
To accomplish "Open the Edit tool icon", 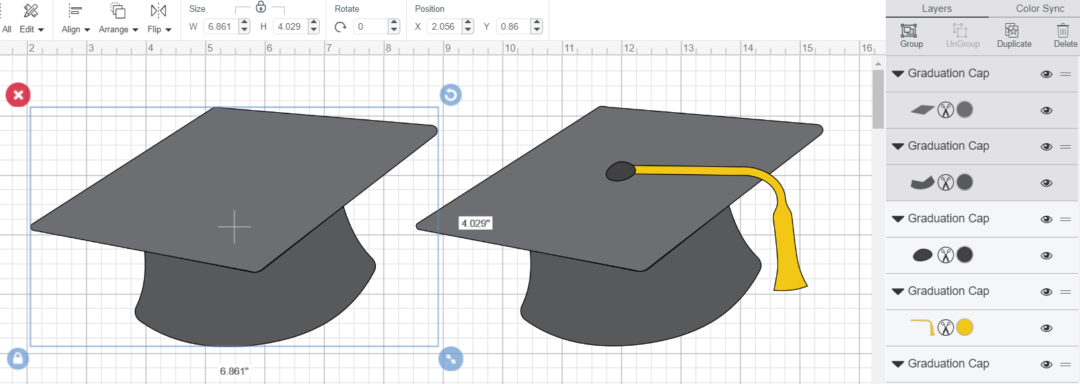I will 30,10.
